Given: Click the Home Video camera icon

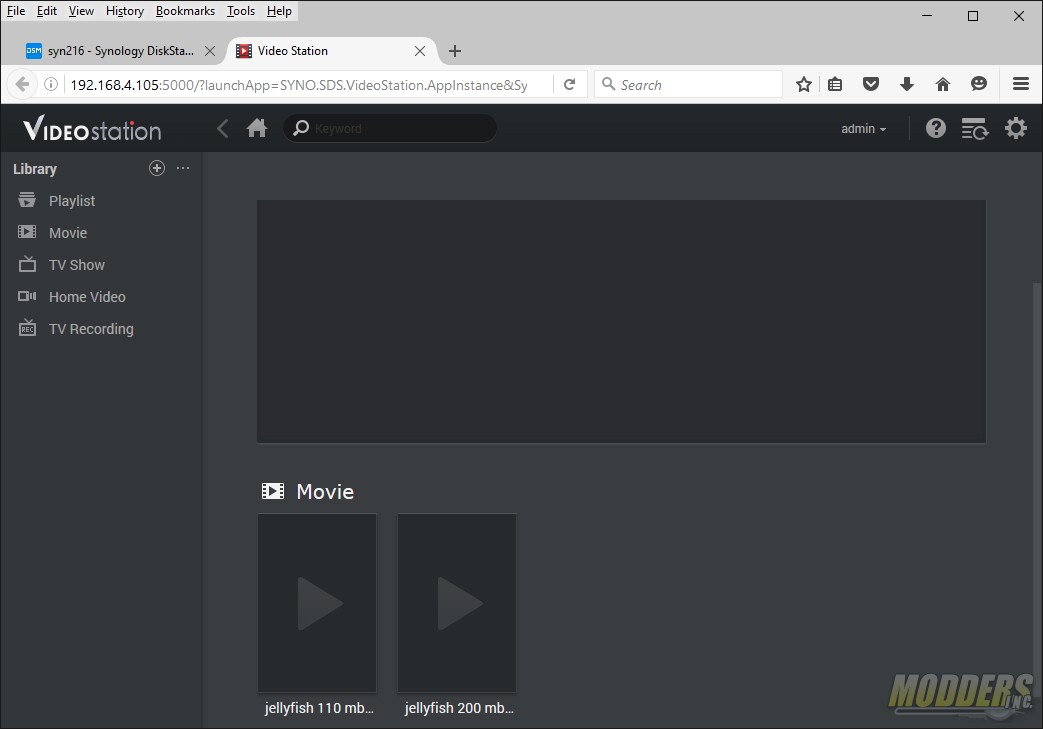Looking at the screenshot, I should [27, 296].
